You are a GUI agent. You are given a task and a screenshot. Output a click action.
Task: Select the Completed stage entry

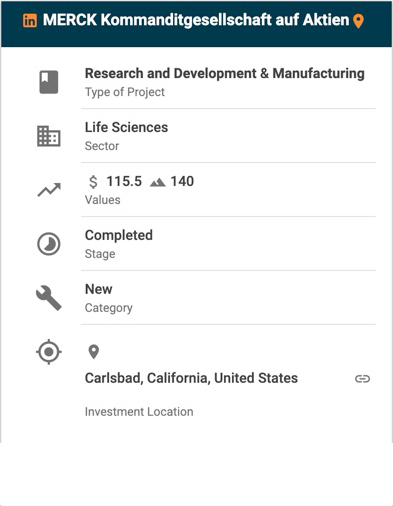coord(119,235)
